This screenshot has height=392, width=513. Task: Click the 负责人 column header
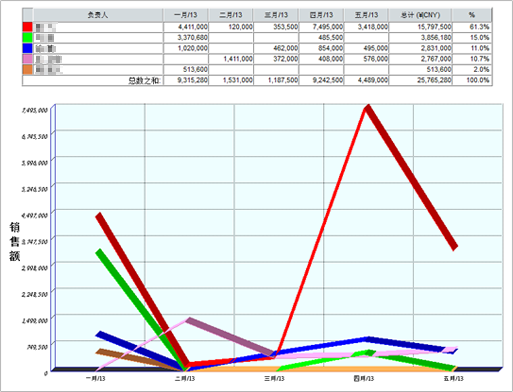[x=98, y=15]
